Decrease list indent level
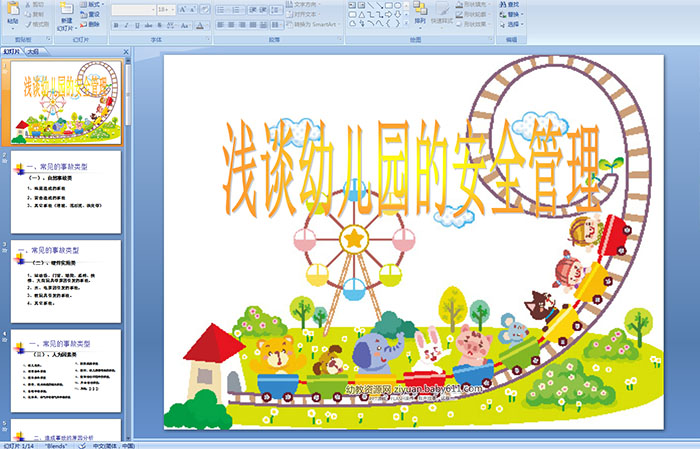The width and height of the screenshot is (700, 449). (253, 9)
